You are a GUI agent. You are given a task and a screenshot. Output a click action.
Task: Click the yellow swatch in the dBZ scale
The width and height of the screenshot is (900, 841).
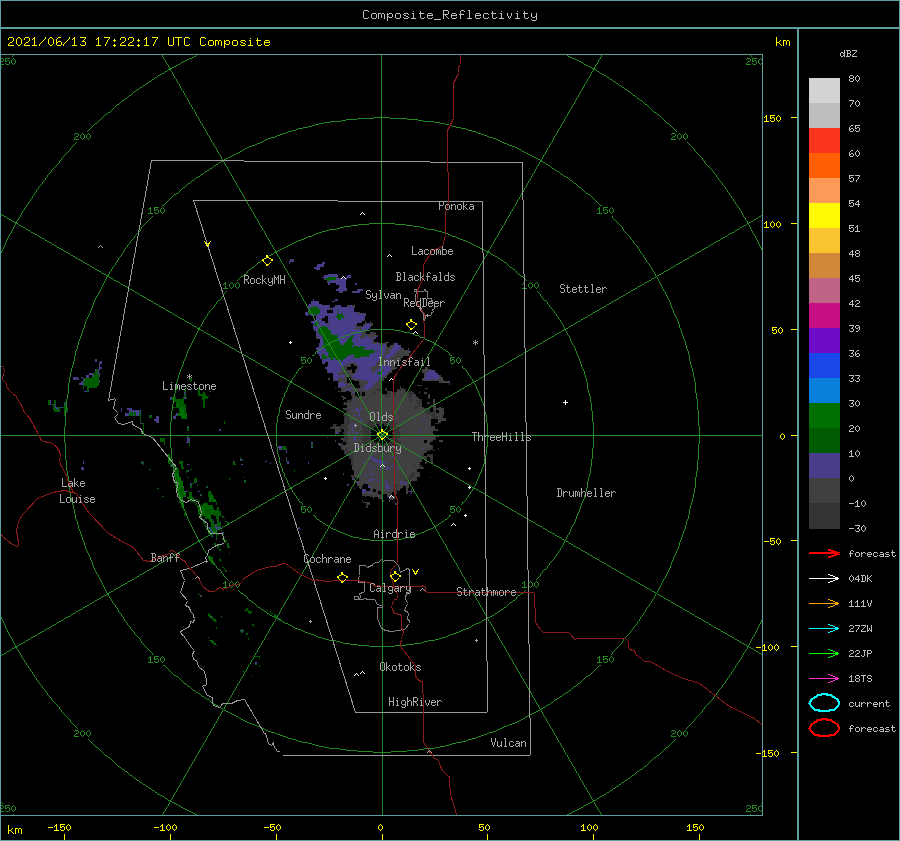[824, 216]
